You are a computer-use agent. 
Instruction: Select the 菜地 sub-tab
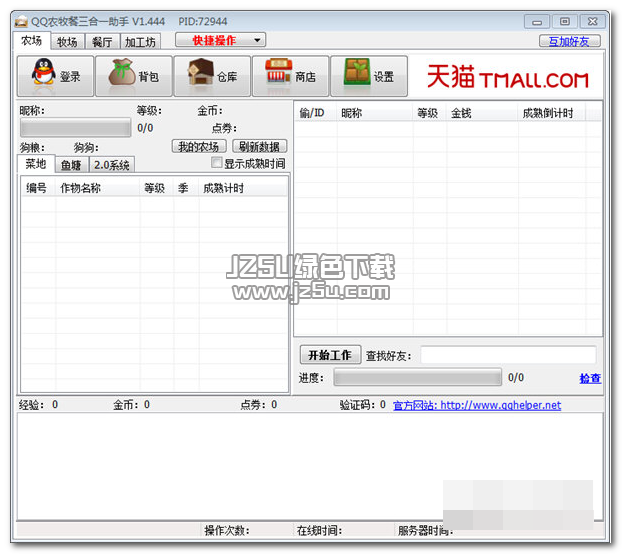(x=36, y=163)
